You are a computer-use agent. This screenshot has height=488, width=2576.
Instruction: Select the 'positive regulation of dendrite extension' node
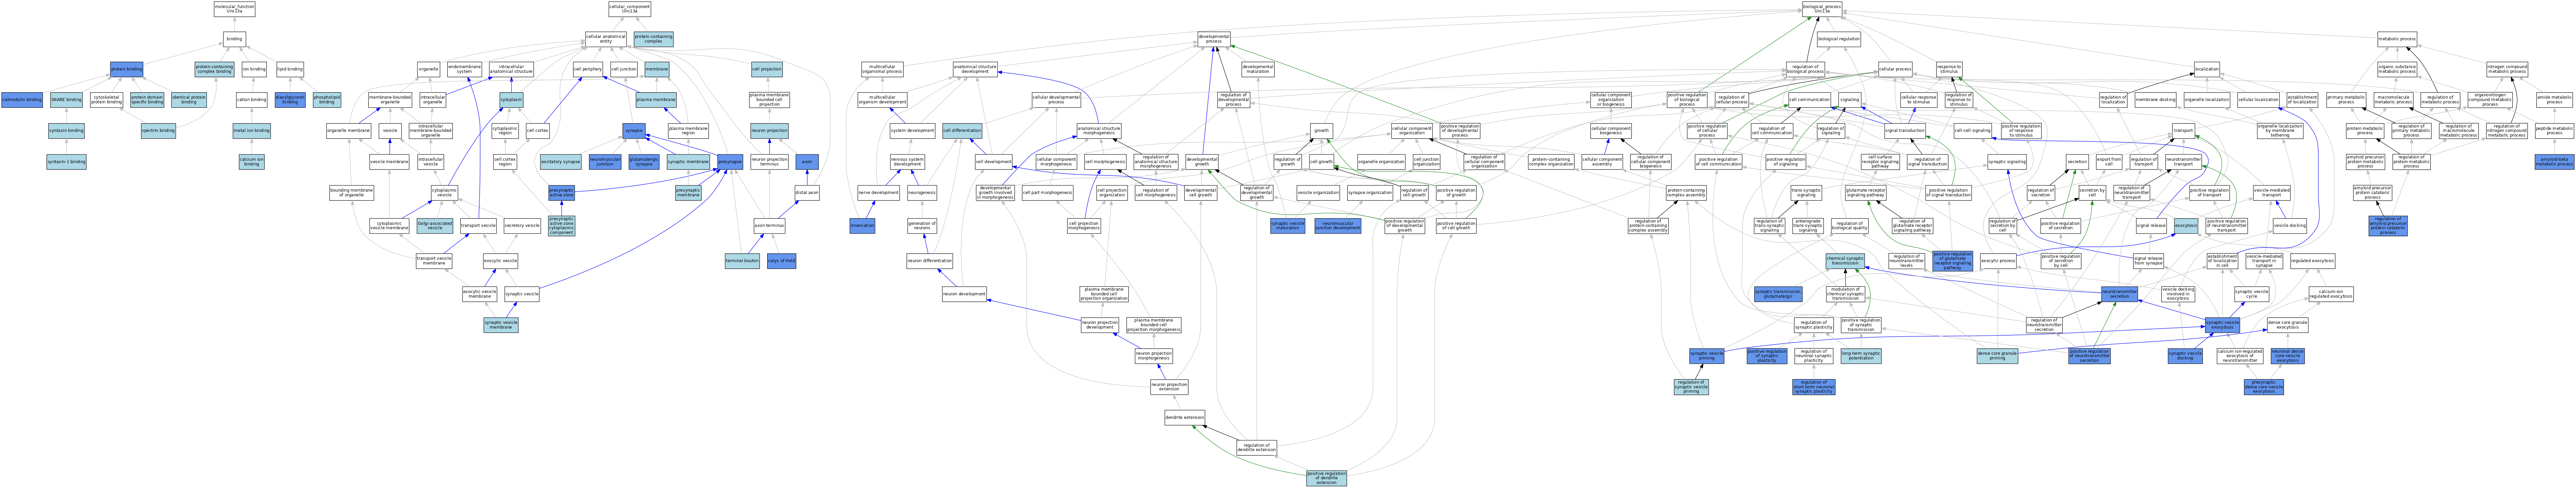pyautogui.click(x=1326, y=478)
